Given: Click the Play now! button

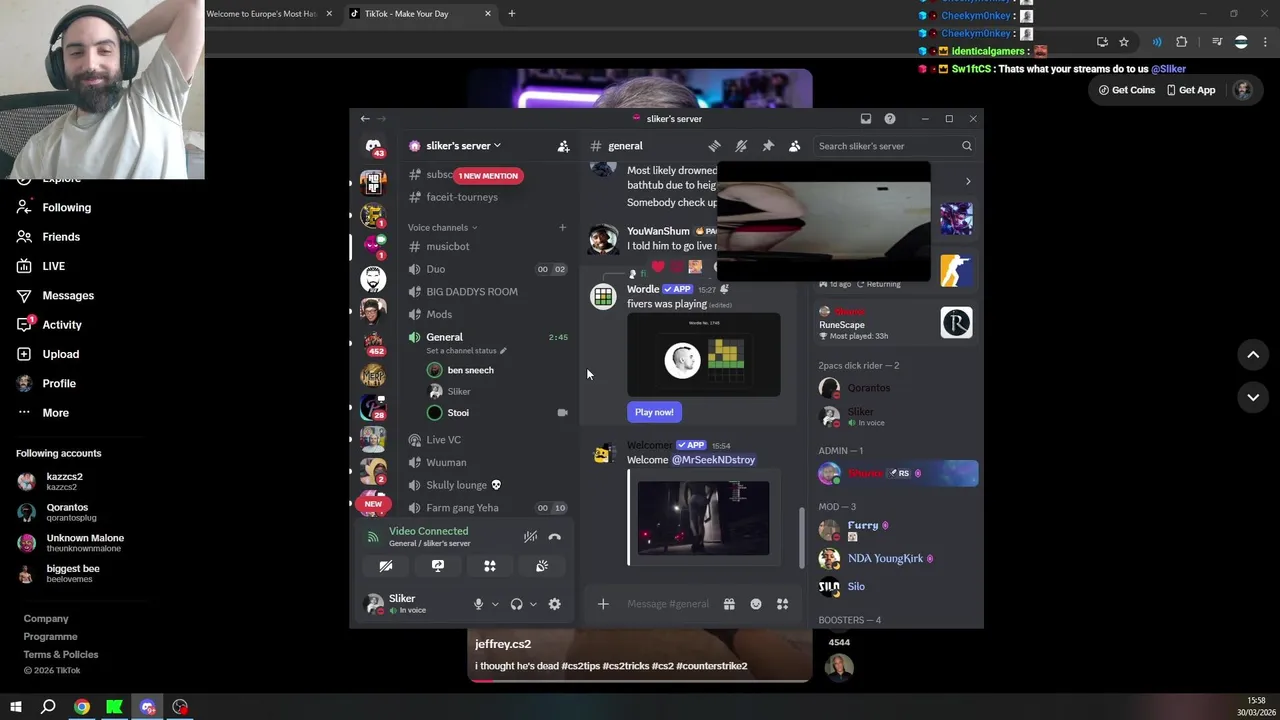Looking at the screenshot, I should pos(654,412).
